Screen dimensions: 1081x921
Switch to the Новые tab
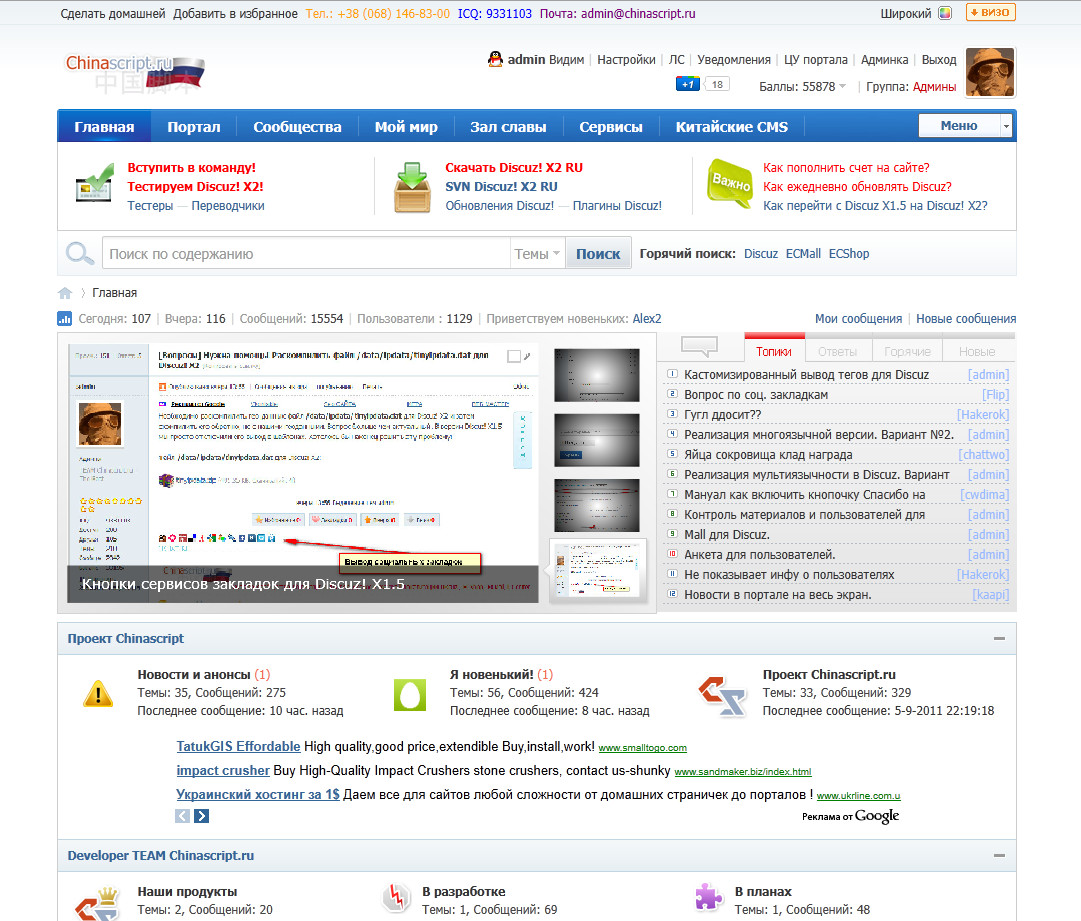click(977, 350)
